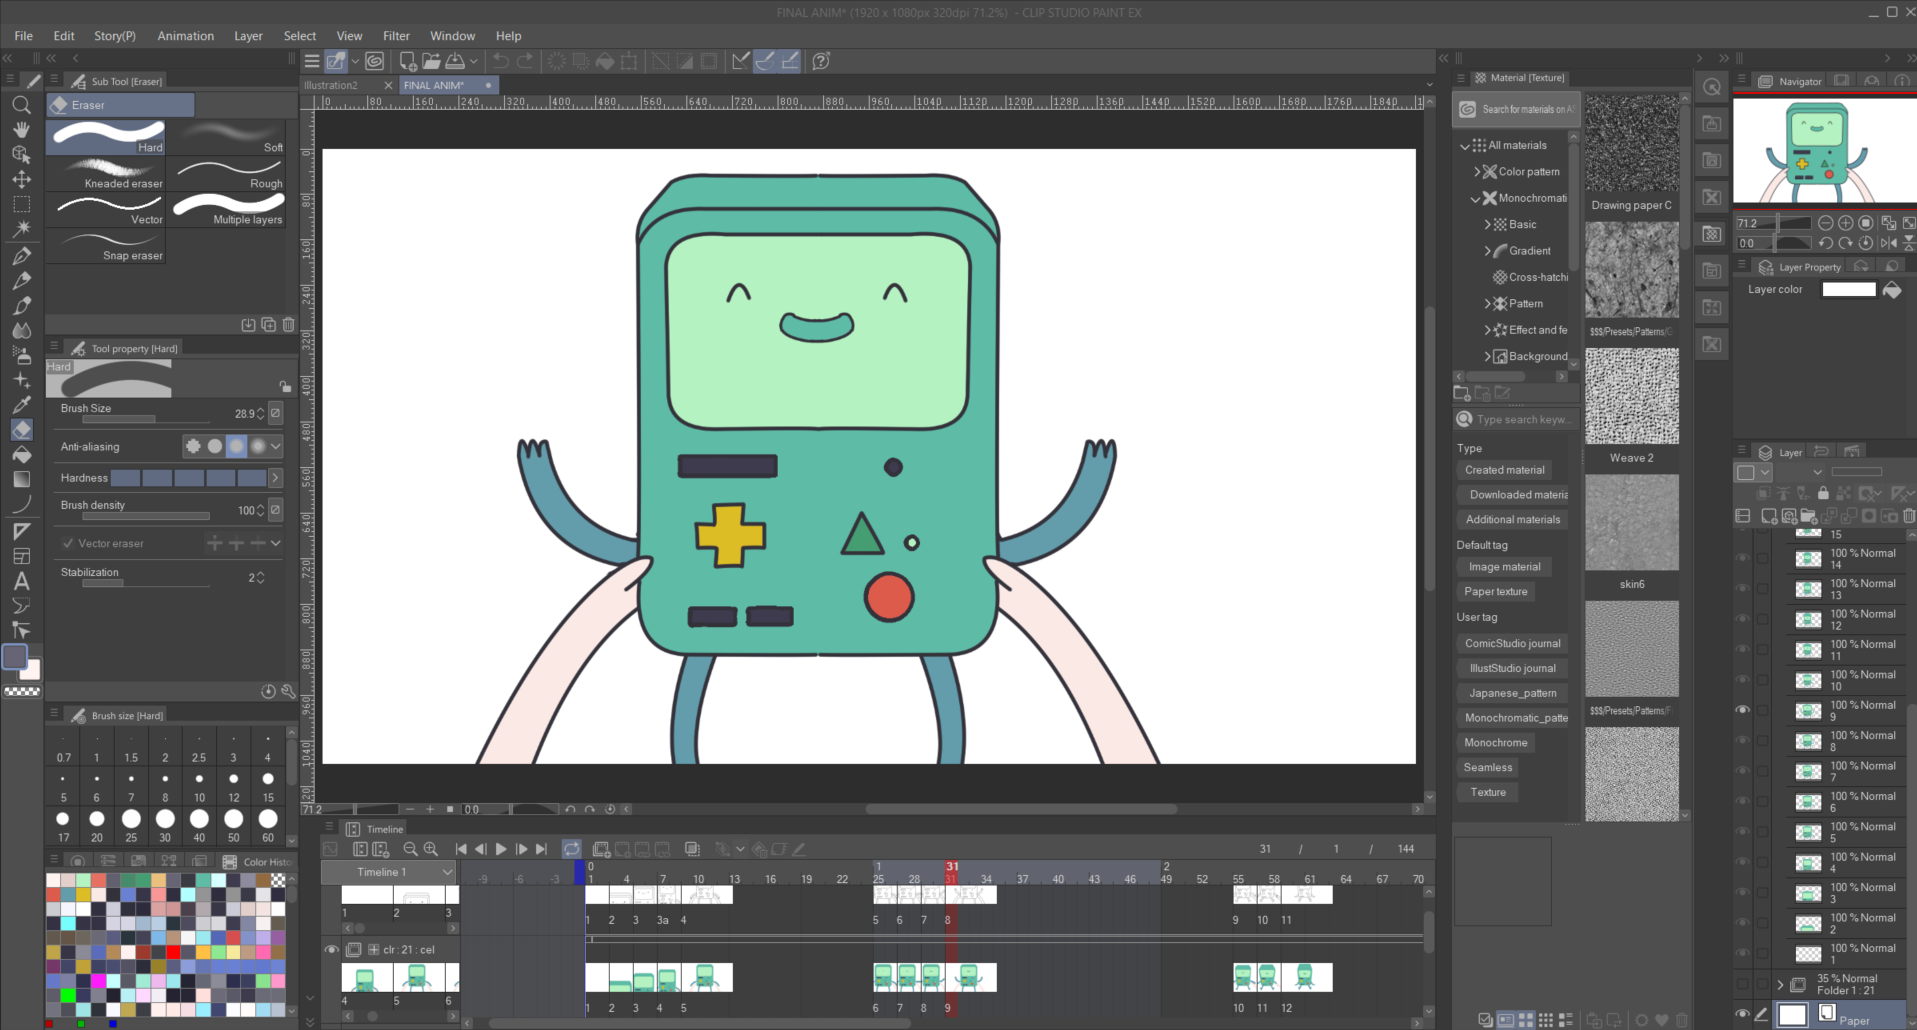Expand the Color pattern folder
The width and height of the screenshot is (1917, 1030).
(x=1476, y=172)
